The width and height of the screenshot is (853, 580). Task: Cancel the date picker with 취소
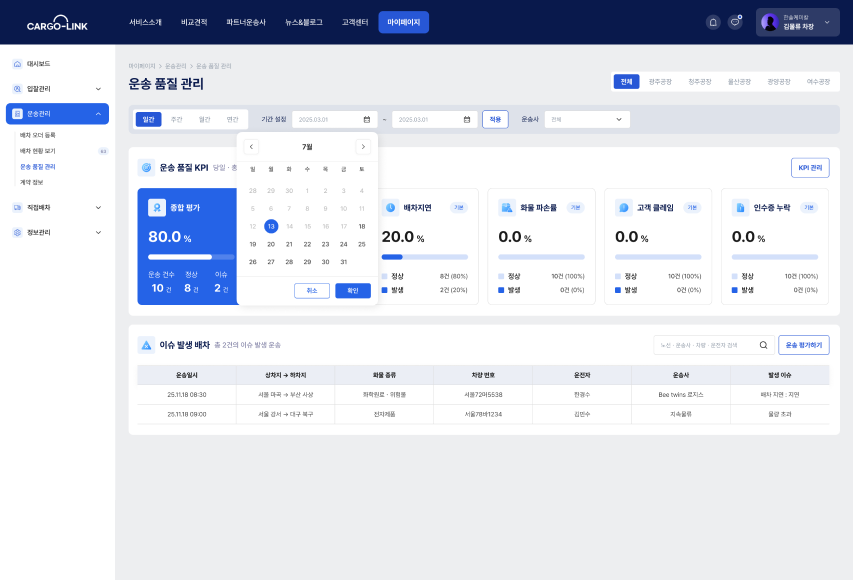coord(312,291)
